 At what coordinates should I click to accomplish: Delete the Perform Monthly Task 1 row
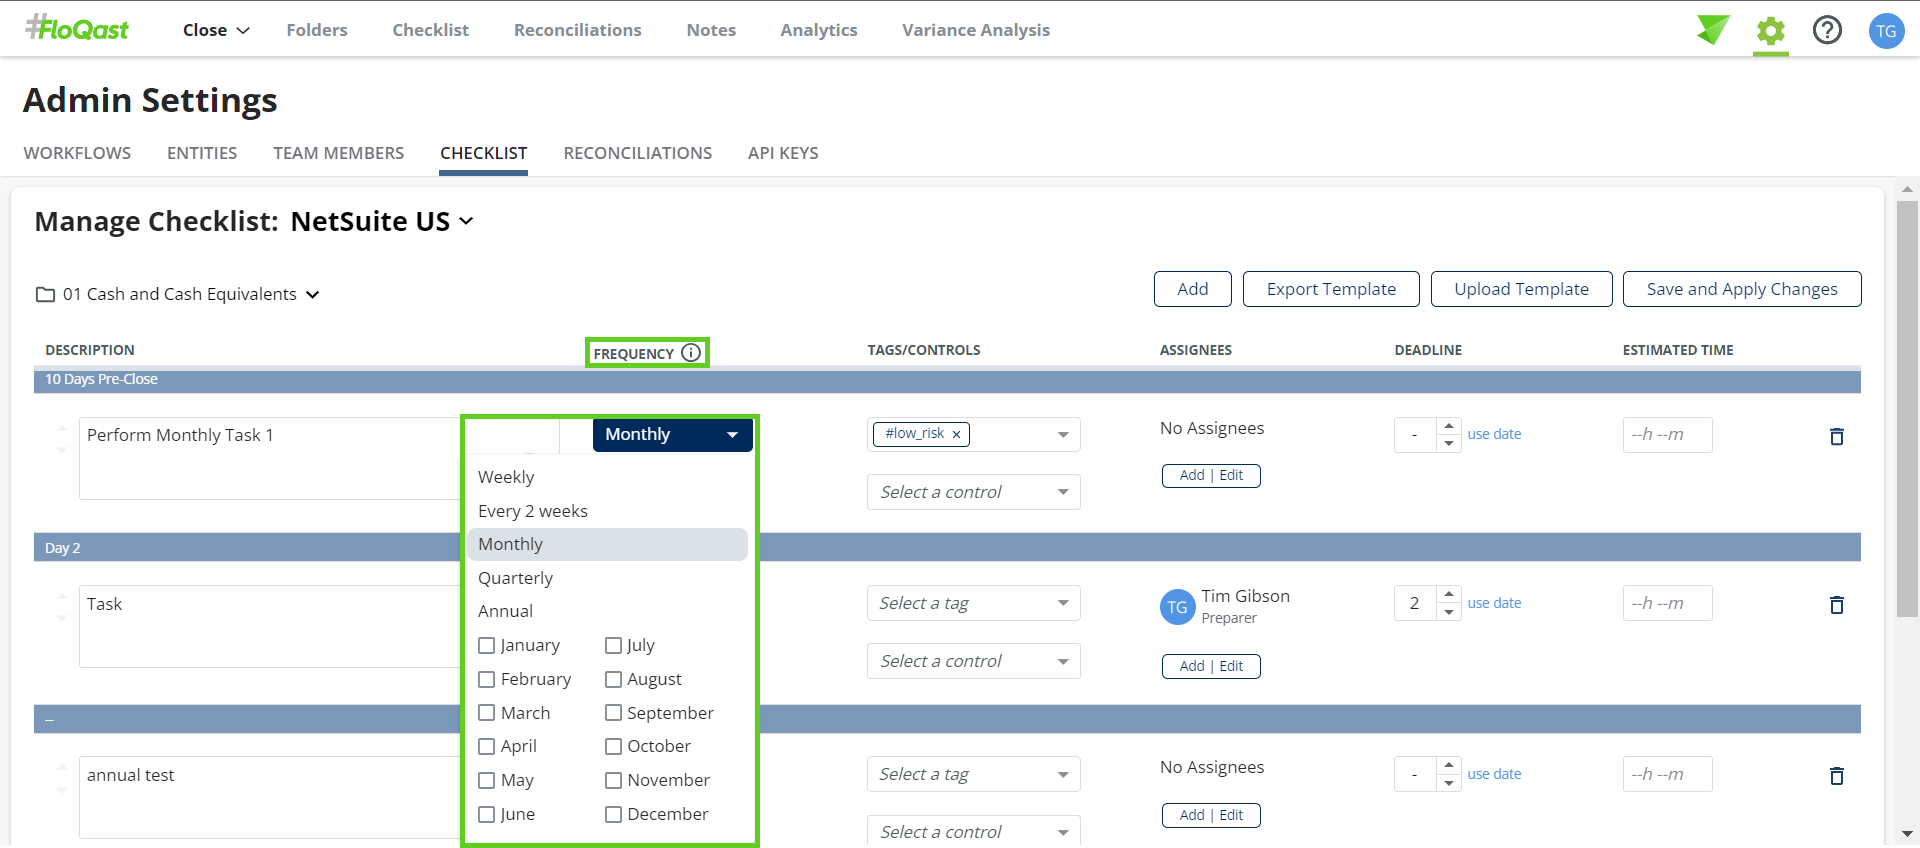(1836, 436)
